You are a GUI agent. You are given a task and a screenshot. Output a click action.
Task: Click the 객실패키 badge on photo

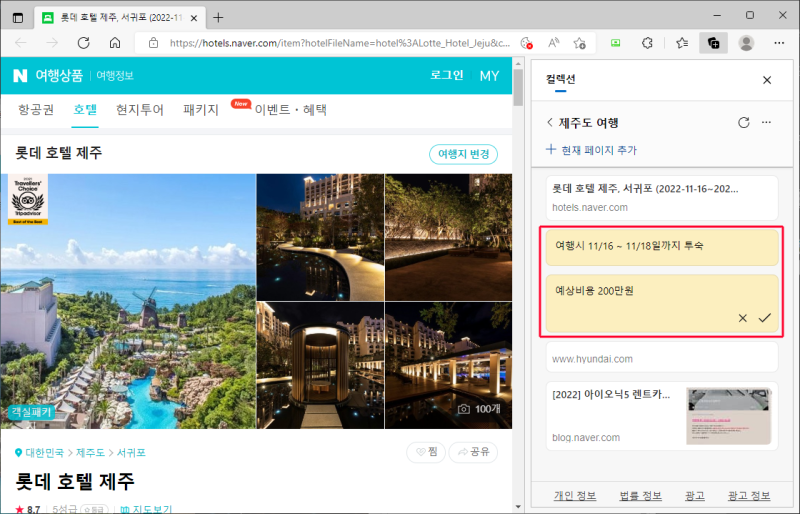pyautogui.click(x=32, y=412)
